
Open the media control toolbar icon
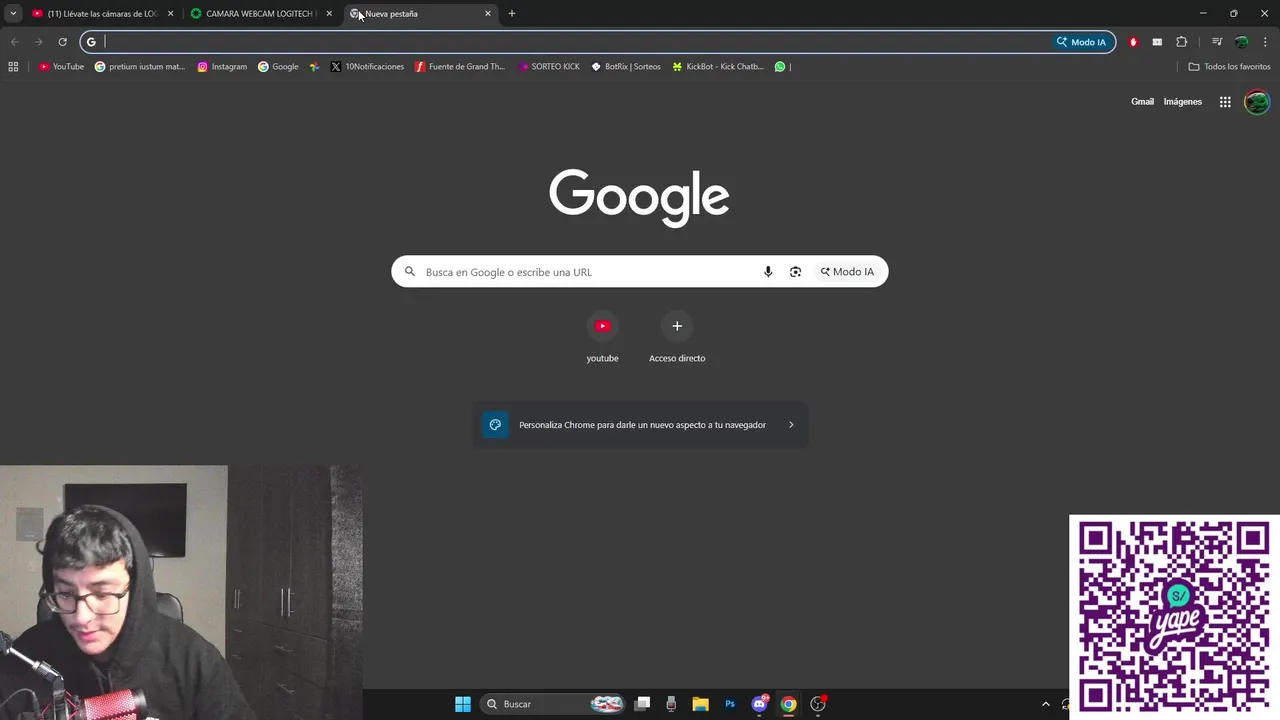[x=1217, y=42]
